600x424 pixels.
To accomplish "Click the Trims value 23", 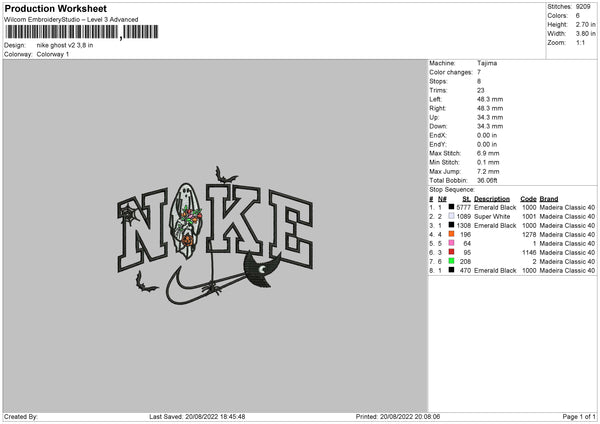I will tap(481, 90).
